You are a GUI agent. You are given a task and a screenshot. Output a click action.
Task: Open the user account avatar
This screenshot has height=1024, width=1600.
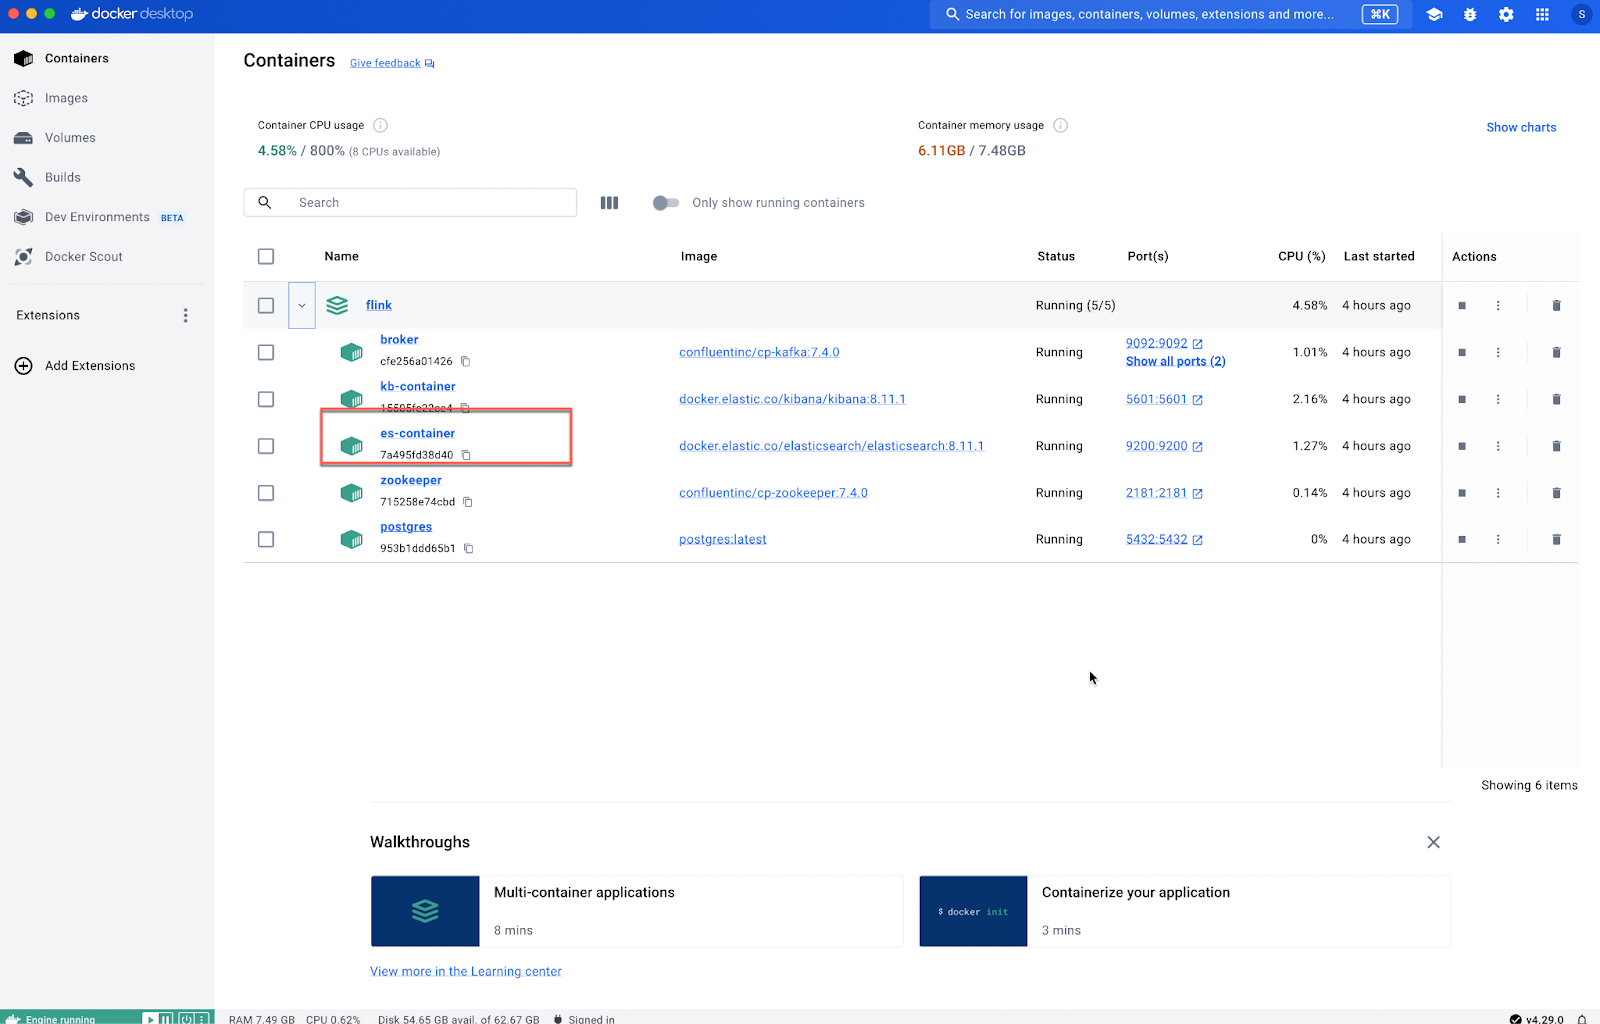(1581, 14)
